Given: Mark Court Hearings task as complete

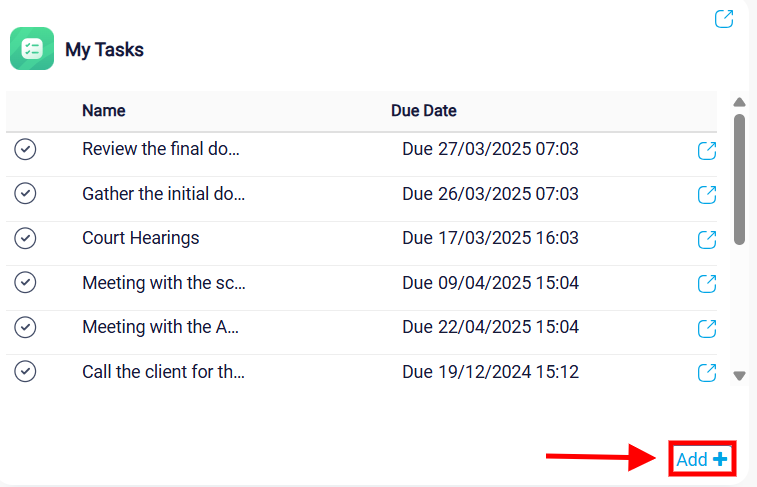Looking at the screenshot, I should coord(25,238).
